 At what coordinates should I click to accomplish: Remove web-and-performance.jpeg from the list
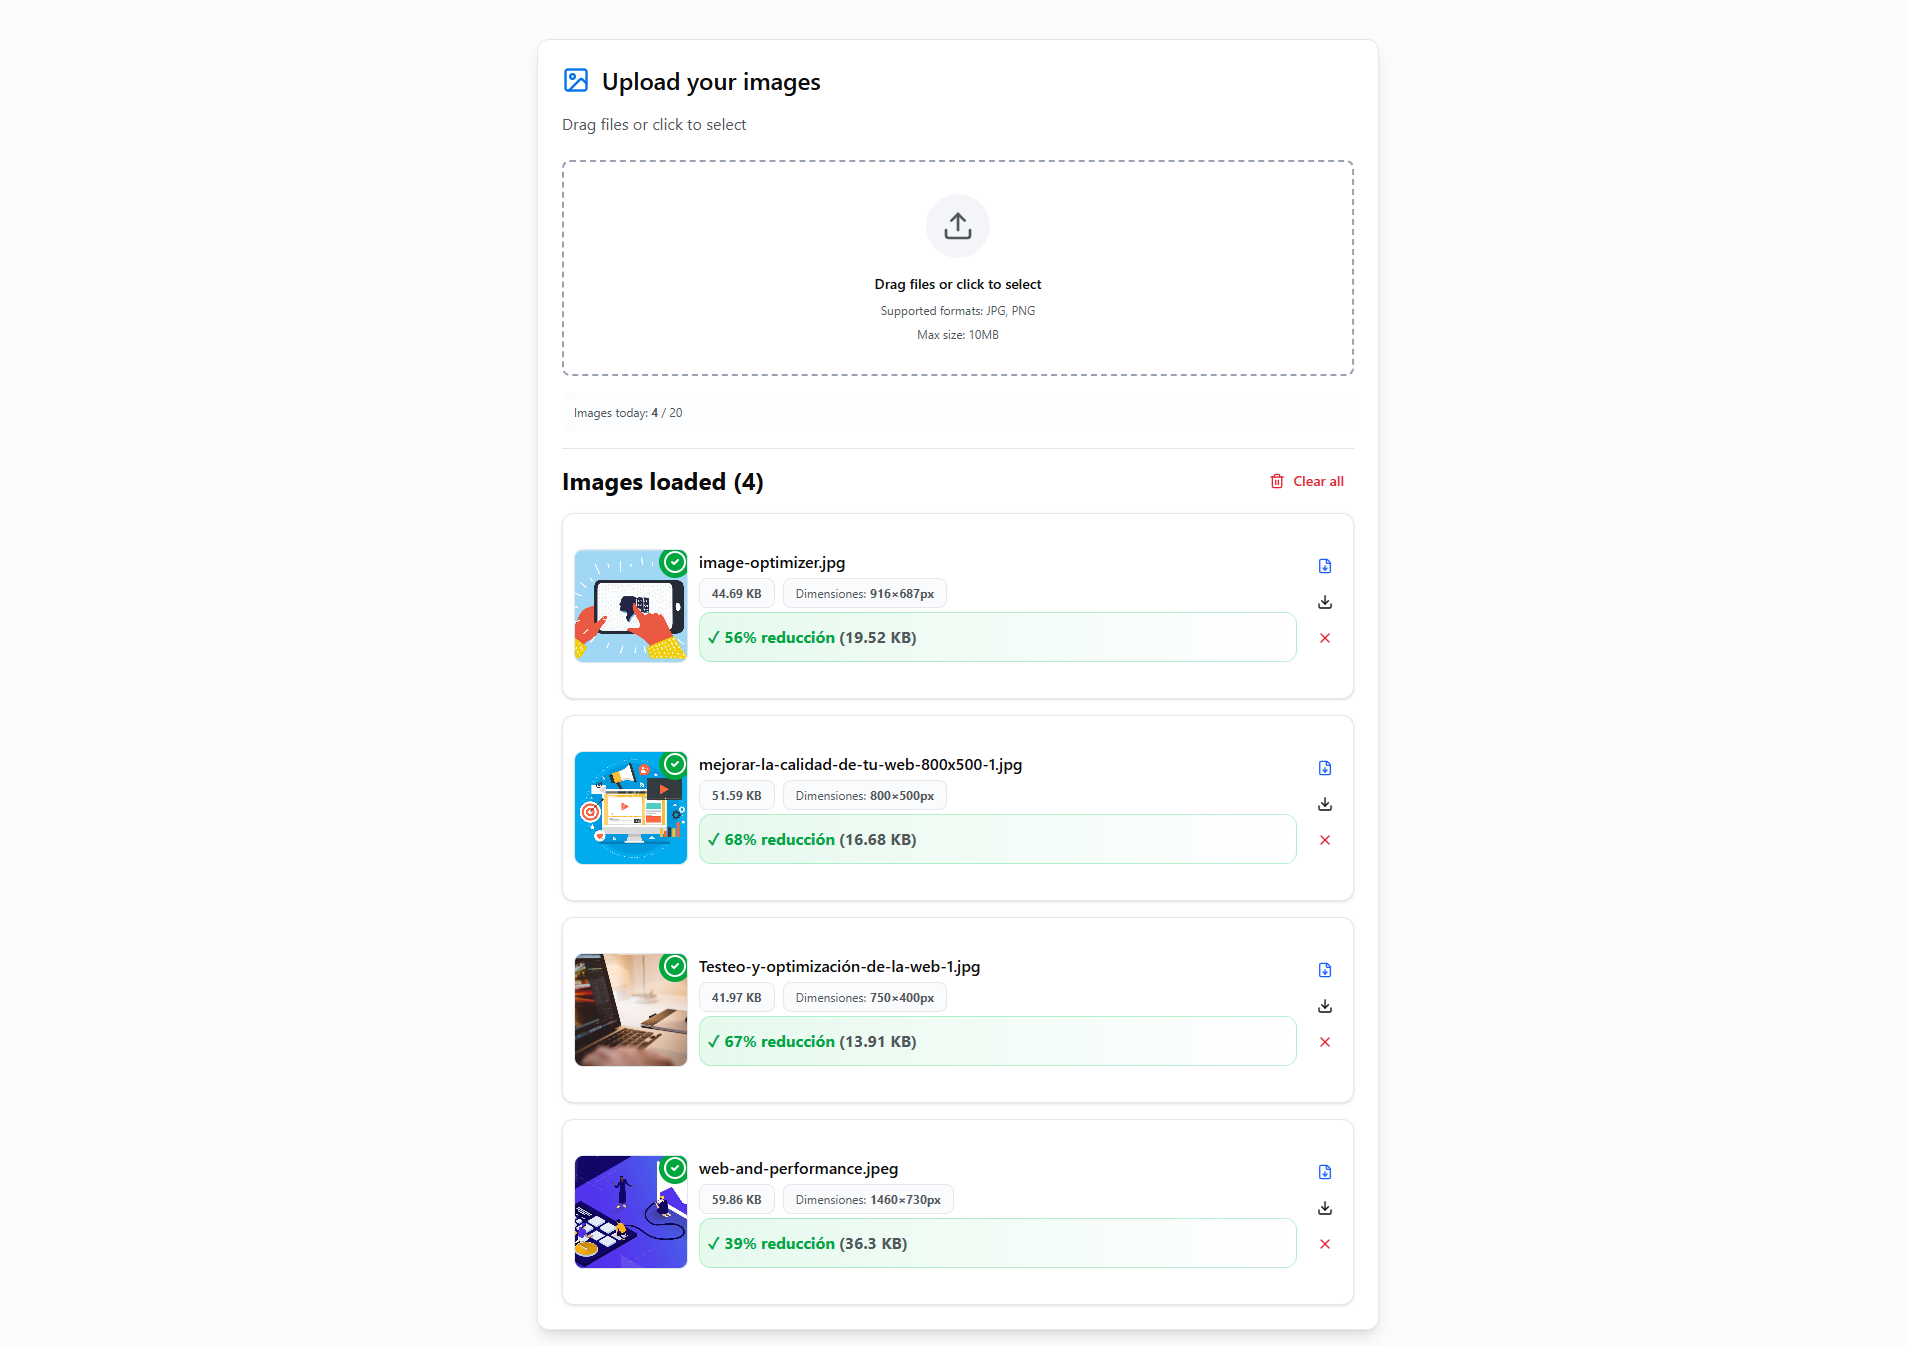(x=1325, y=1244)
